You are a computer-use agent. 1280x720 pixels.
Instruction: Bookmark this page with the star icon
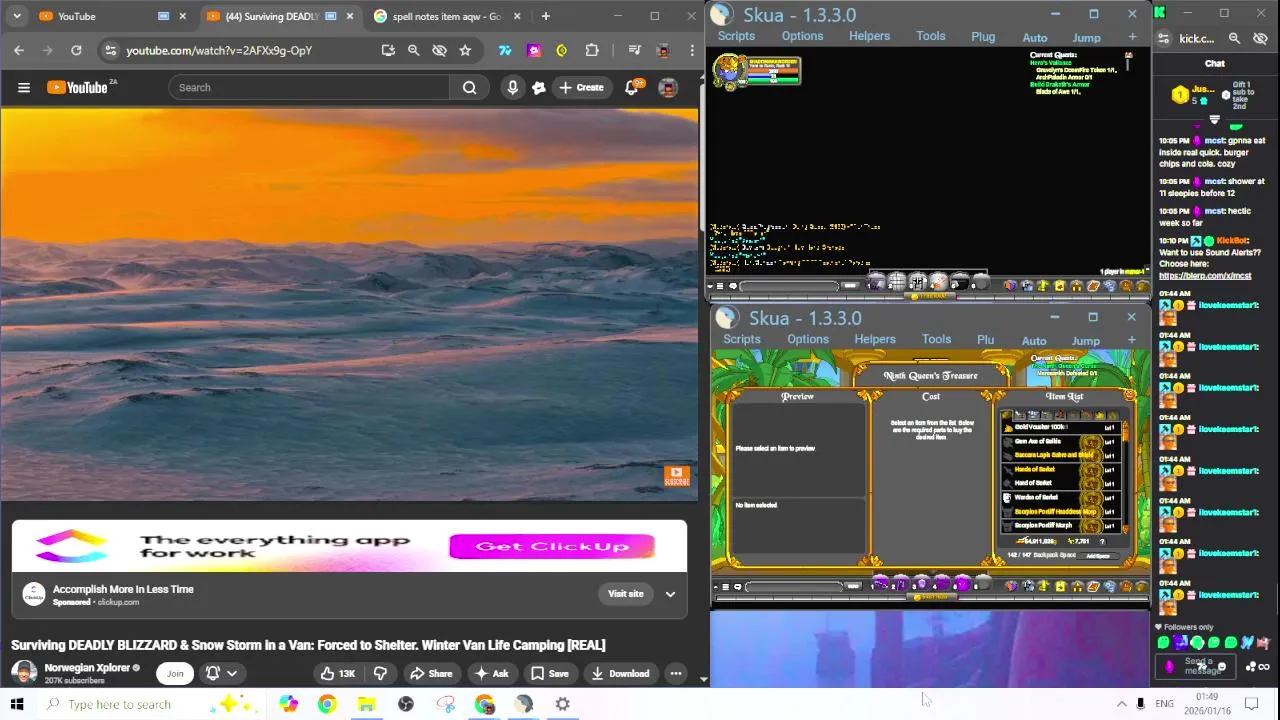coord(465,50)
